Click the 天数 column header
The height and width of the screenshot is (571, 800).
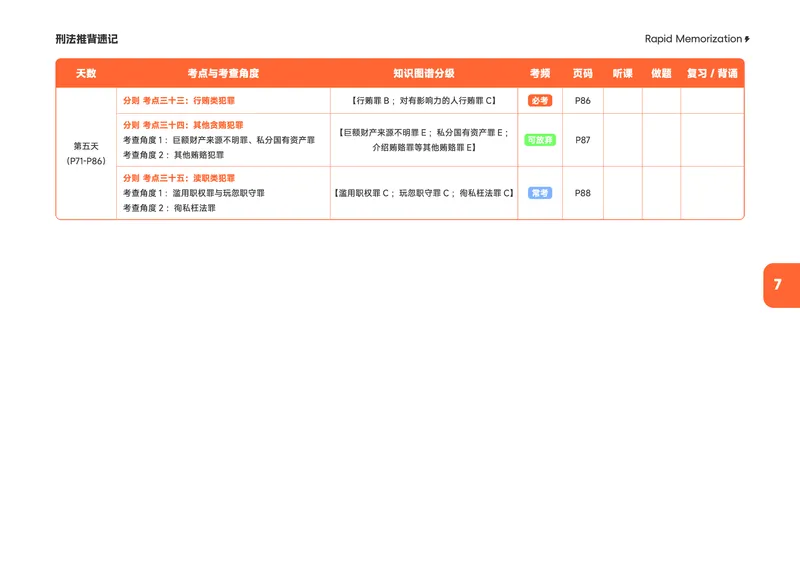tap(86, 73)
